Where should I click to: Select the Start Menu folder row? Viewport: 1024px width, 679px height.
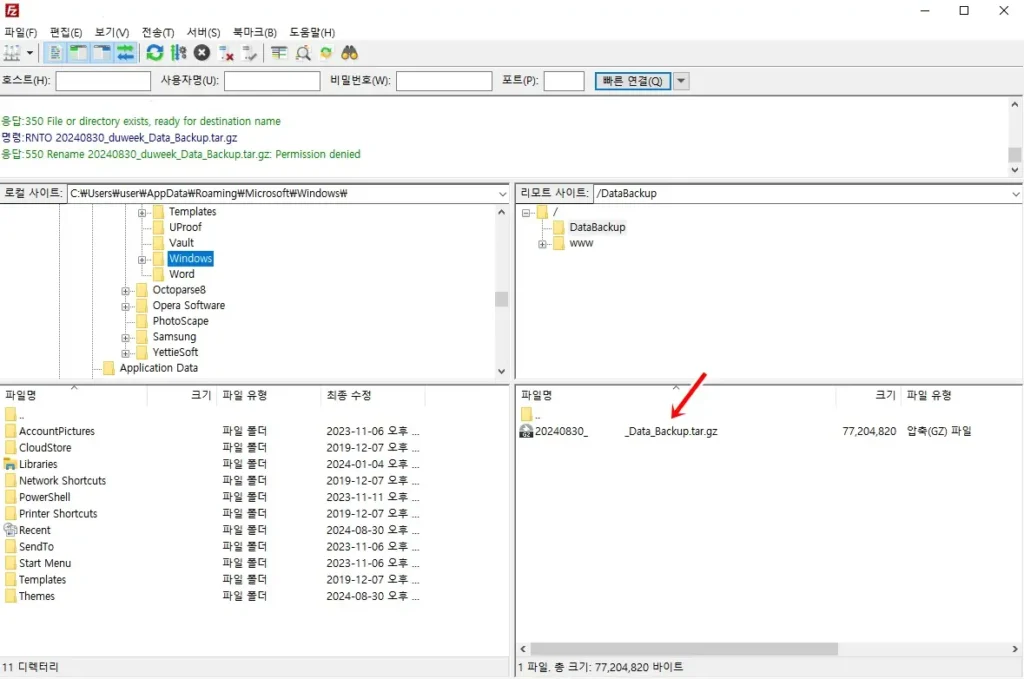click(x=213, y=563)
